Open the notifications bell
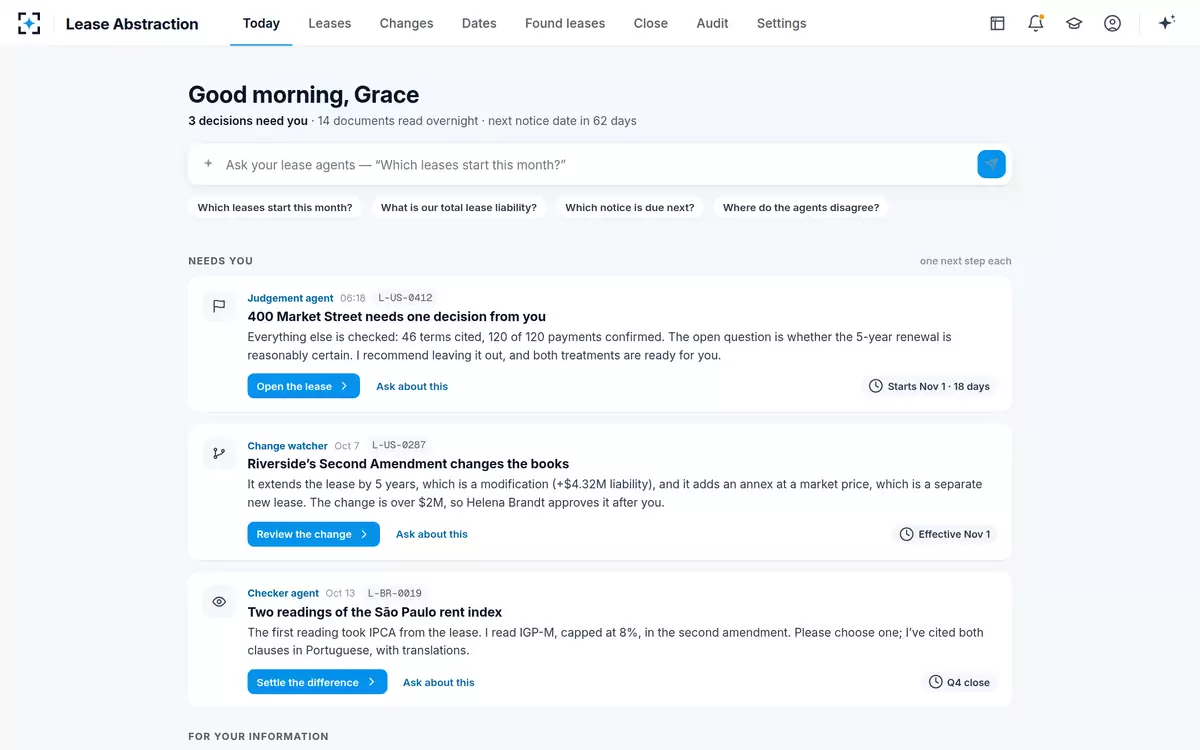Image resolution: width=1200 pixels, height=750 pixels. [x=1036, y=23]
